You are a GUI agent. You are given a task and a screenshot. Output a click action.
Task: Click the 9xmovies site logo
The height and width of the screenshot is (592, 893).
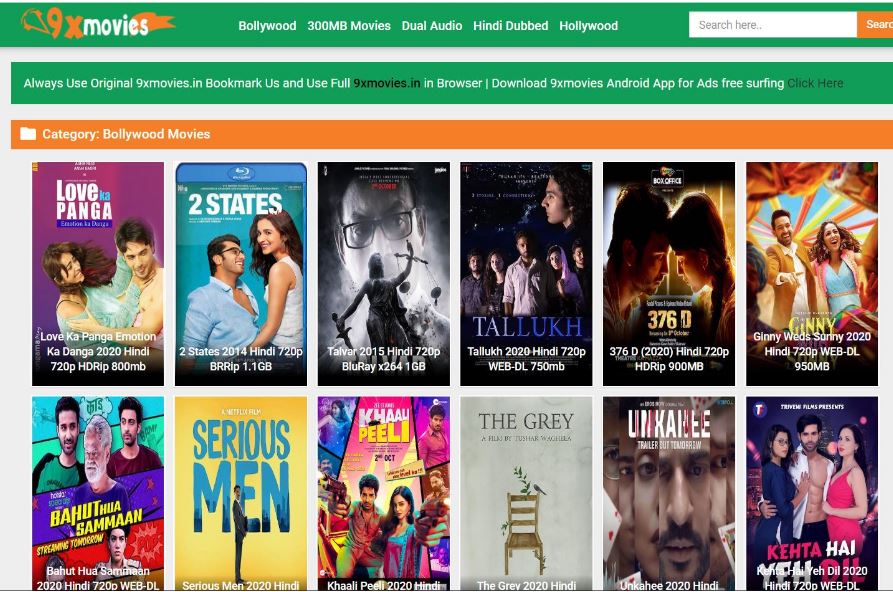(x=98, y=24)
